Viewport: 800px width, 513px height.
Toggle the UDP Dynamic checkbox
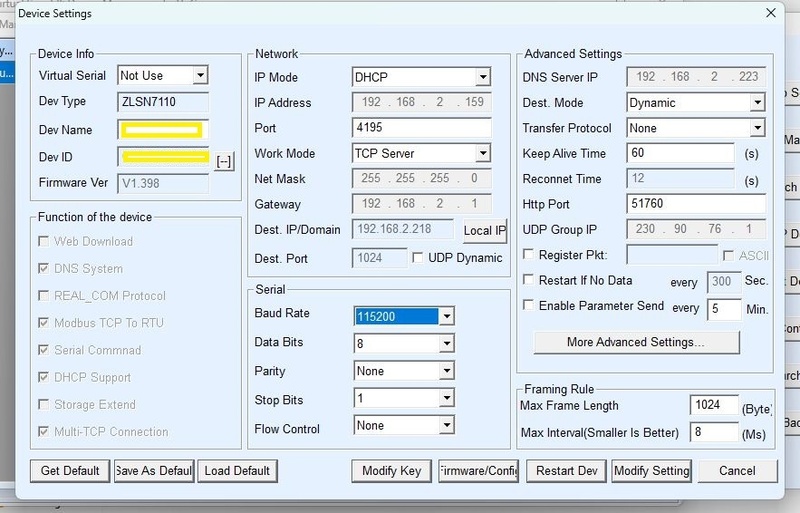pyautogui.click(x=417, y=258)
